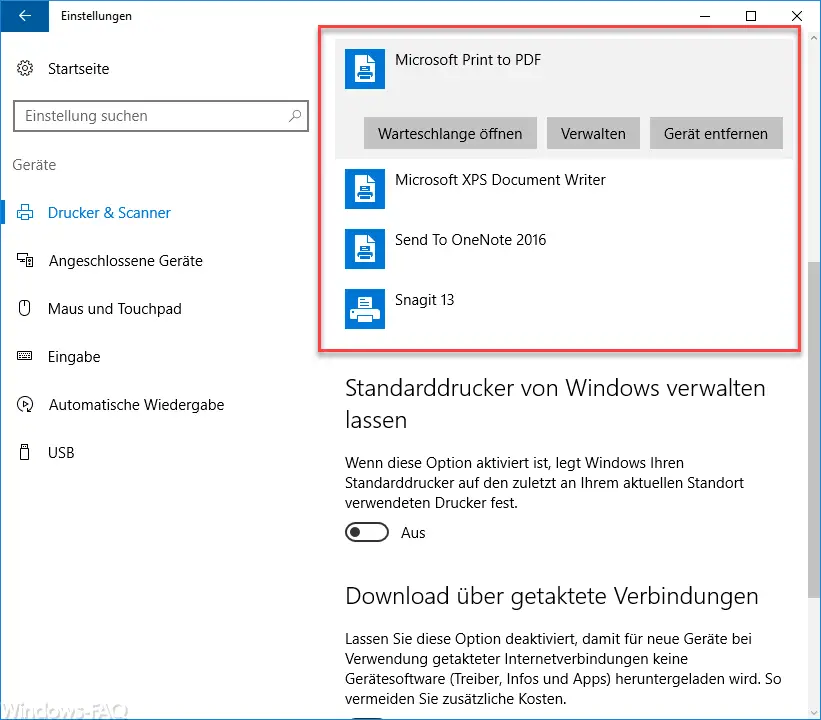This screenshot has width=821, height=720.
Task: Click the search magnifier icon
Action: click(x=295, y=116)
